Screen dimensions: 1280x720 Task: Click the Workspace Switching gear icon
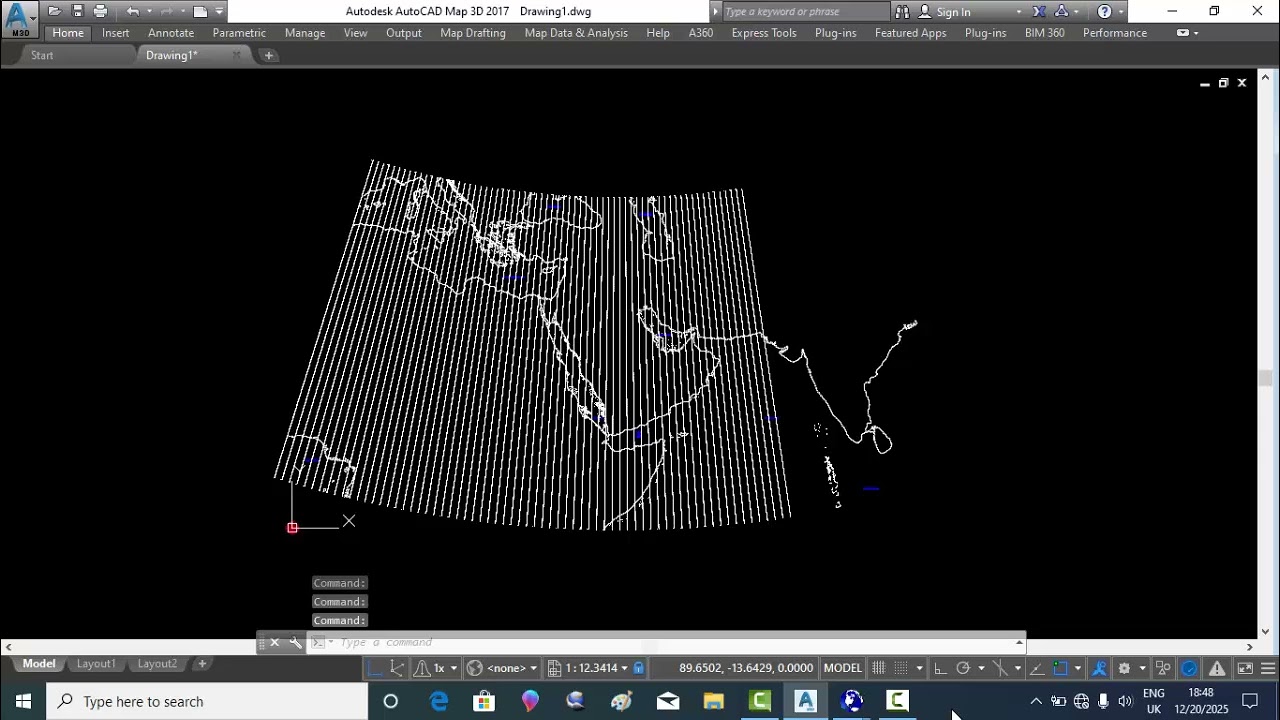[1124, 668]
